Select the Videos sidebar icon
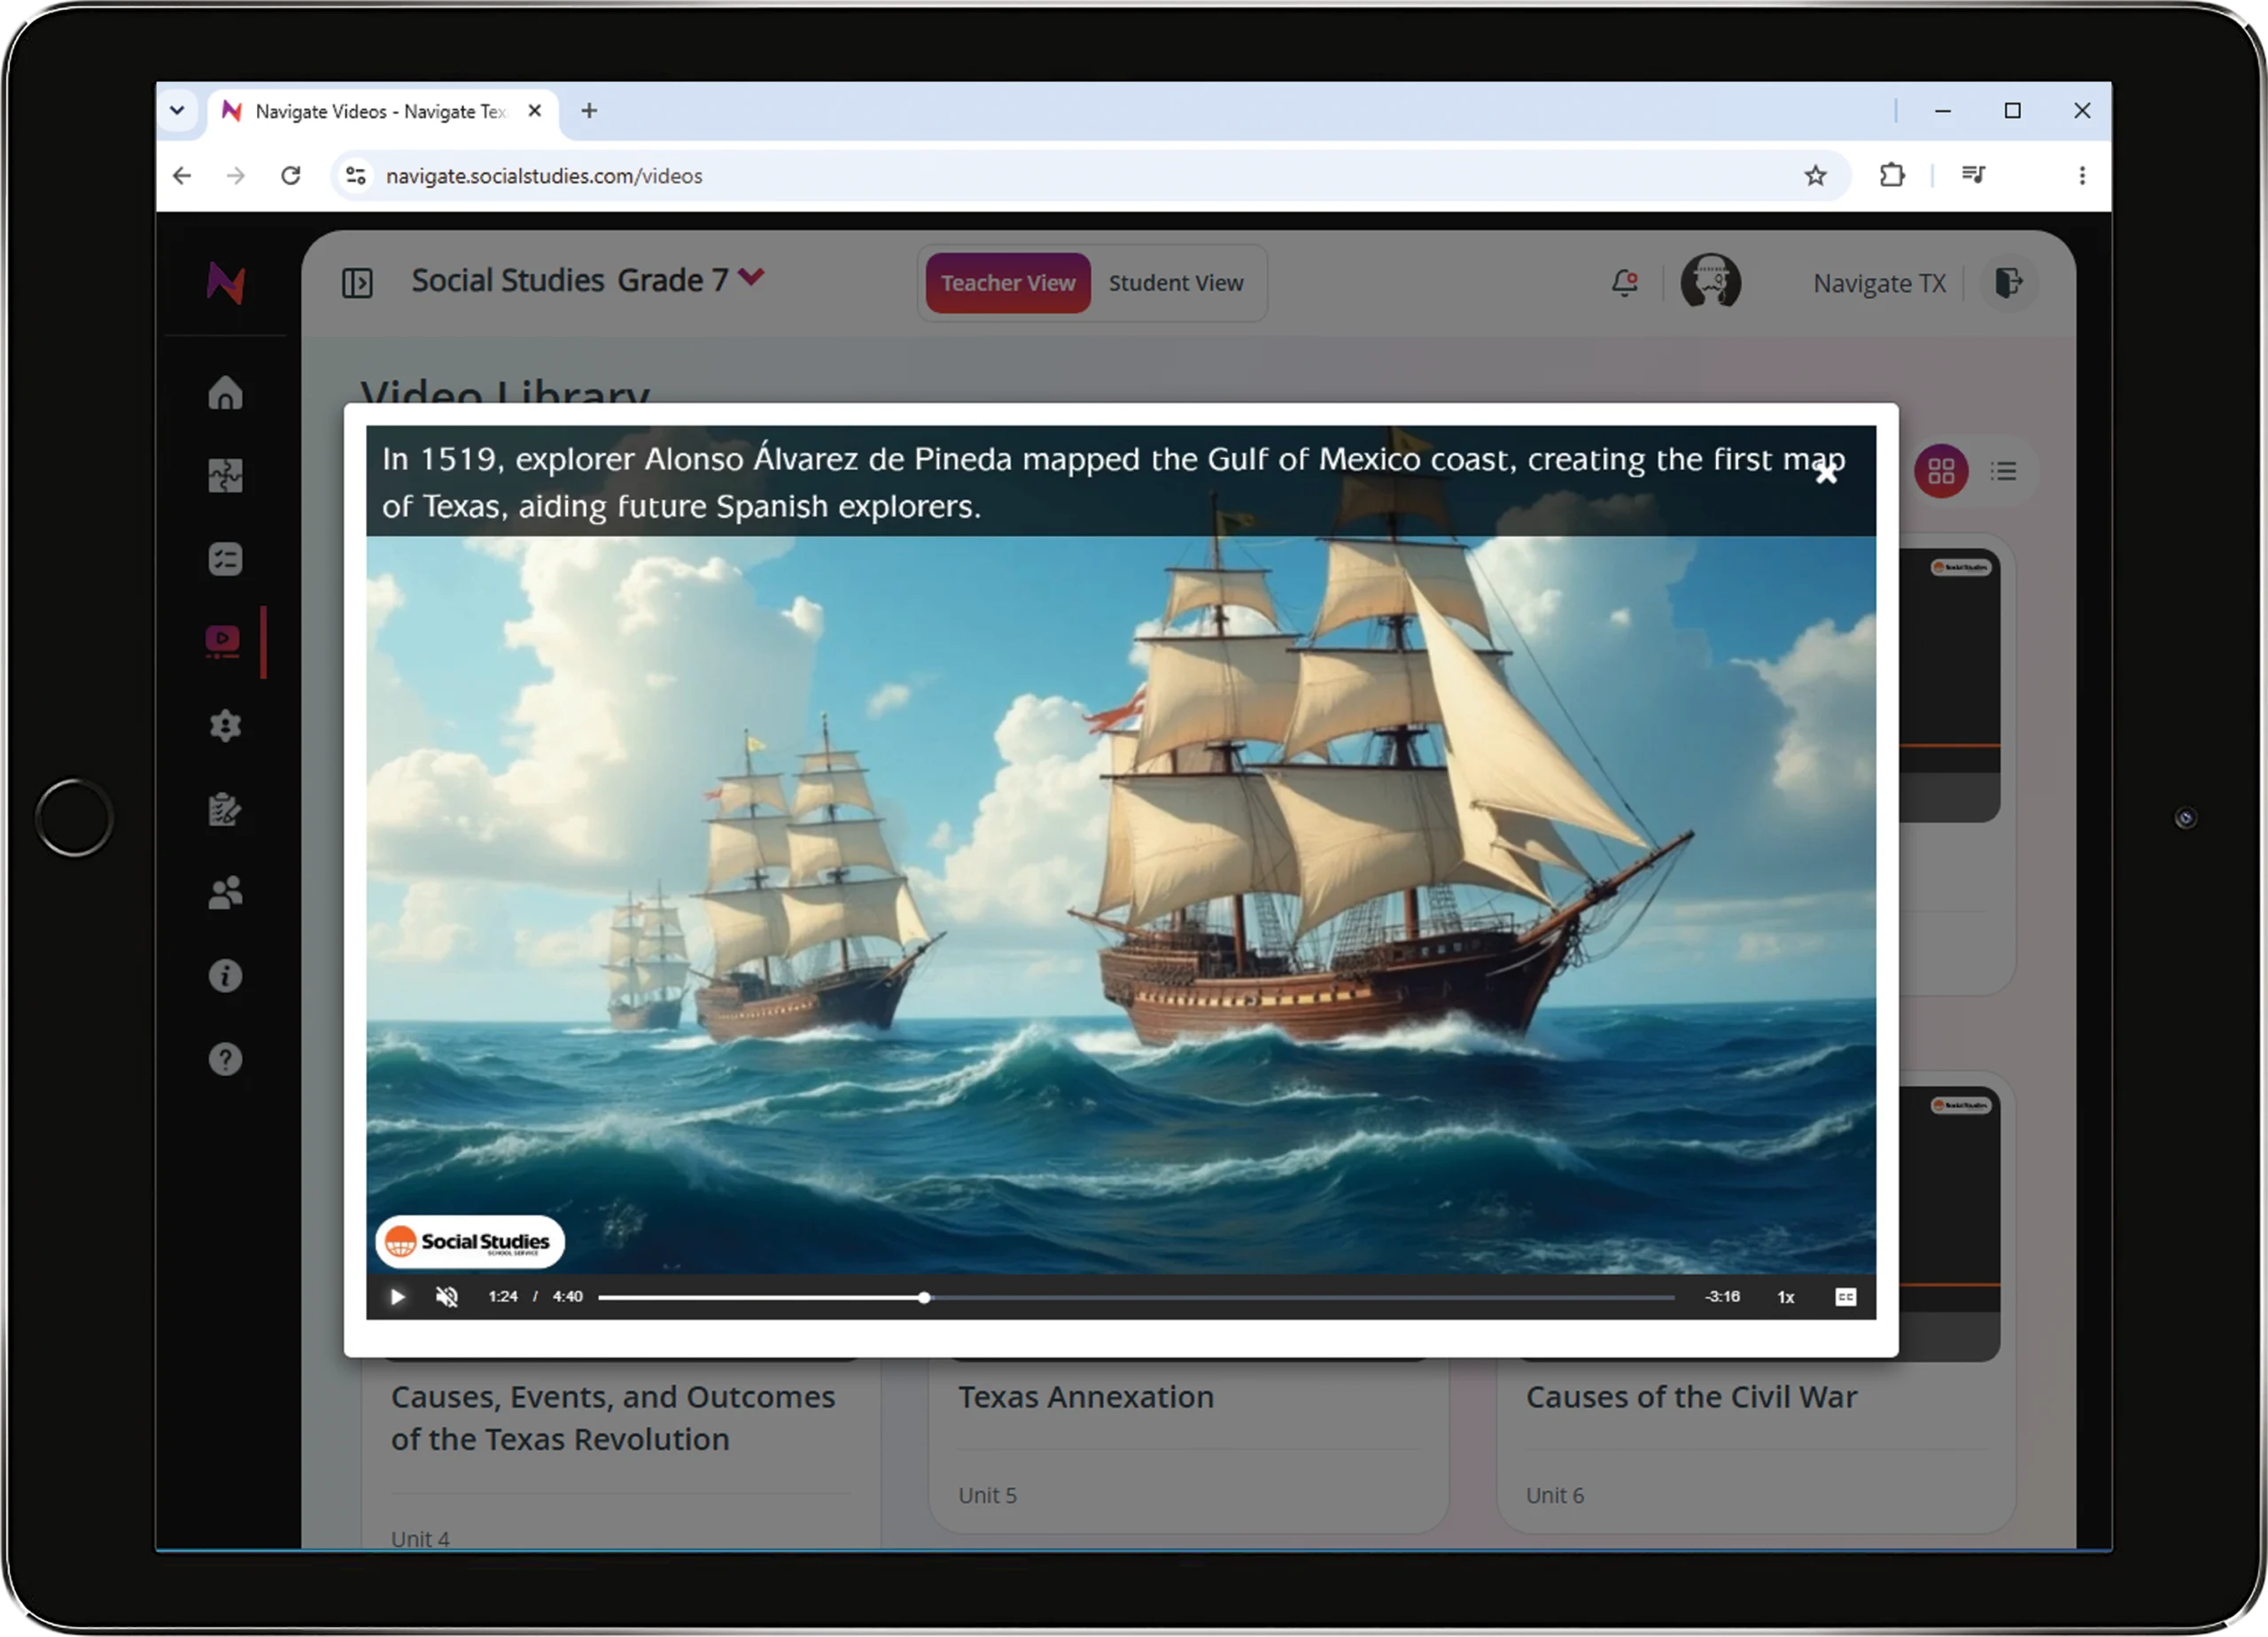This screenshot has width=2268, height=1637. tap(223, 642)
